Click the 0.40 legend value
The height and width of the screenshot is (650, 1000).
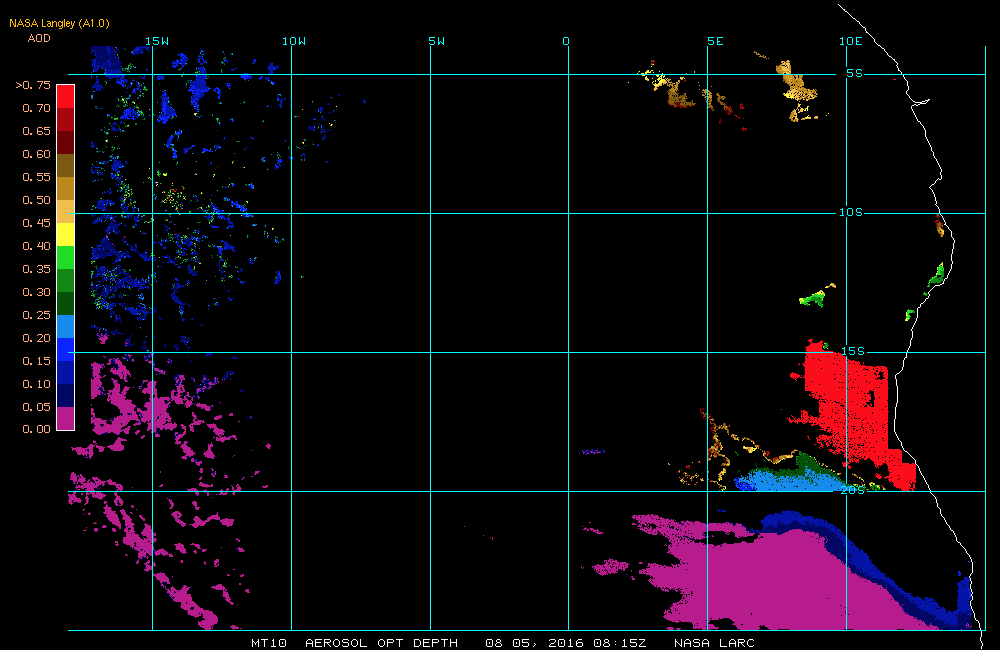[36, 246]
